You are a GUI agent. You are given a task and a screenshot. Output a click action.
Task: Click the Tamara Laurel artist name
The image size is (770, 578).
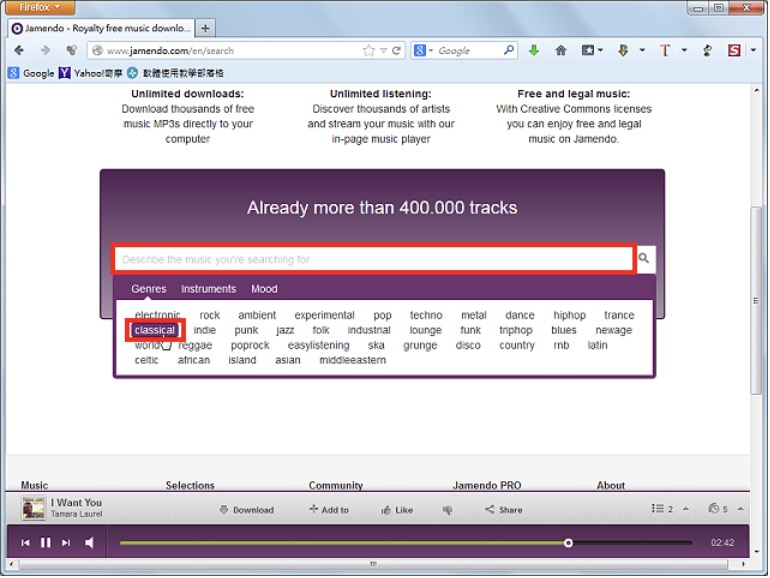[77, 514]
